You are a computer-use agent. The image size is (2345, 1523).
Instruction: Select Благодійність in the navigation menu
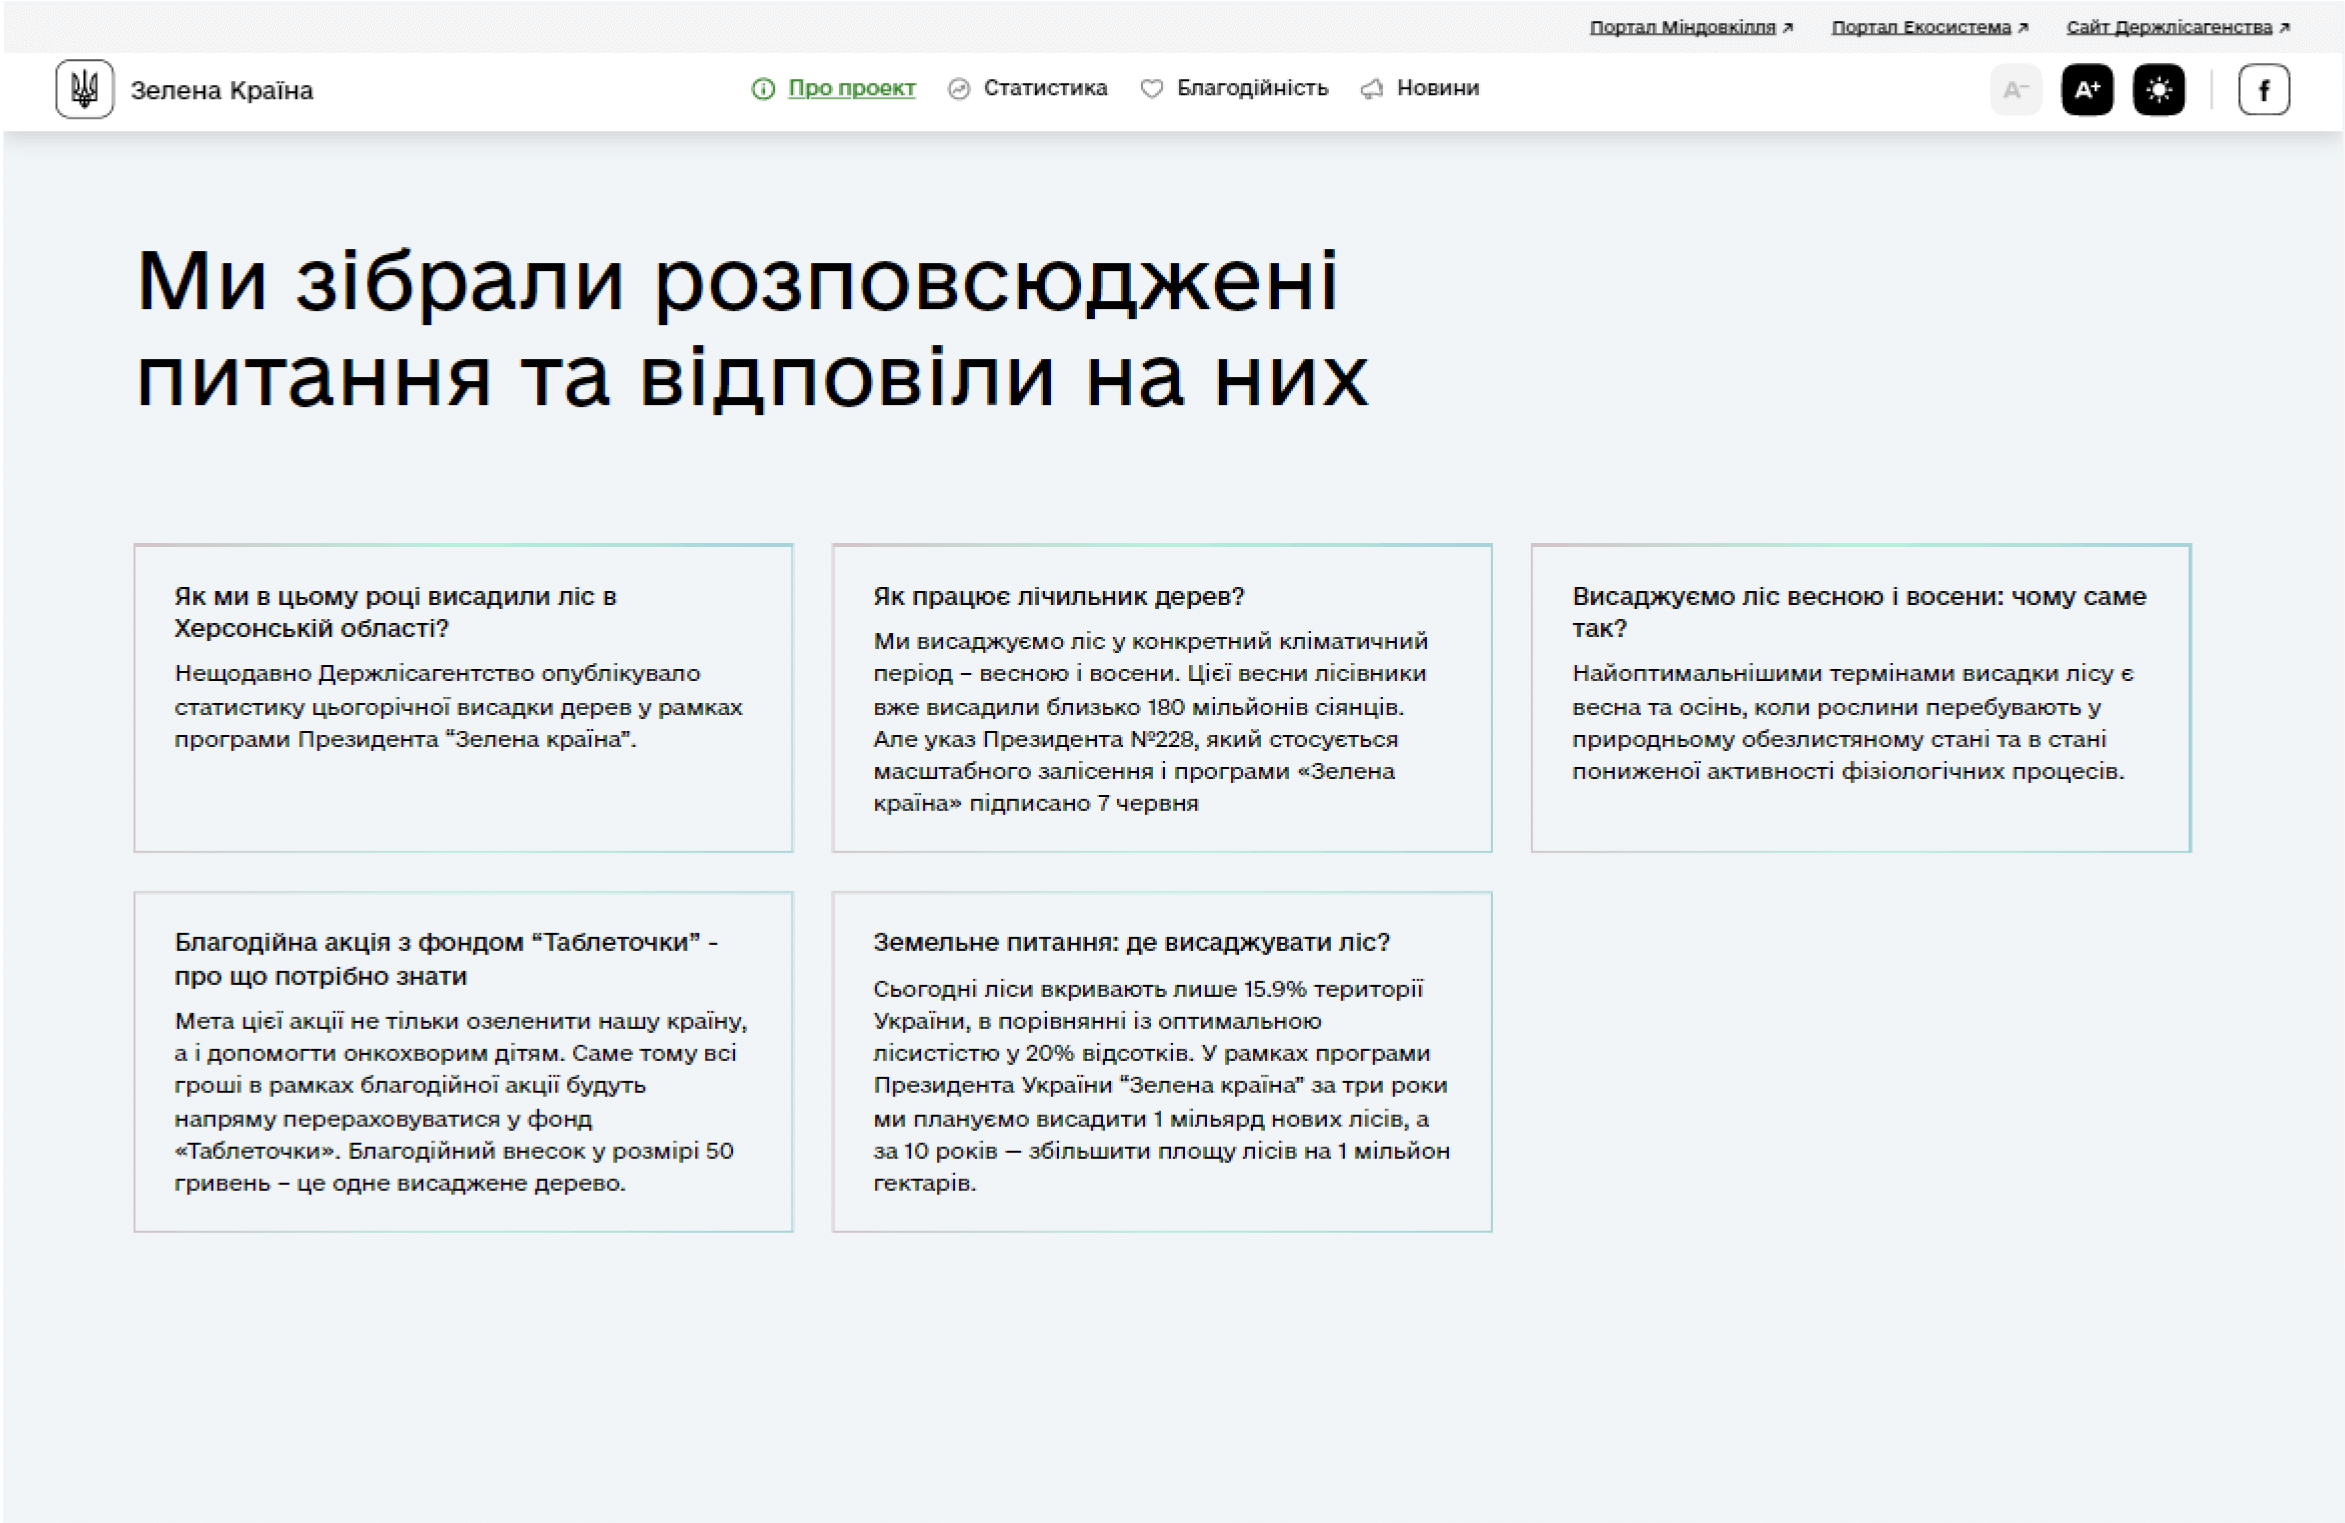[x=1252, y=89]
